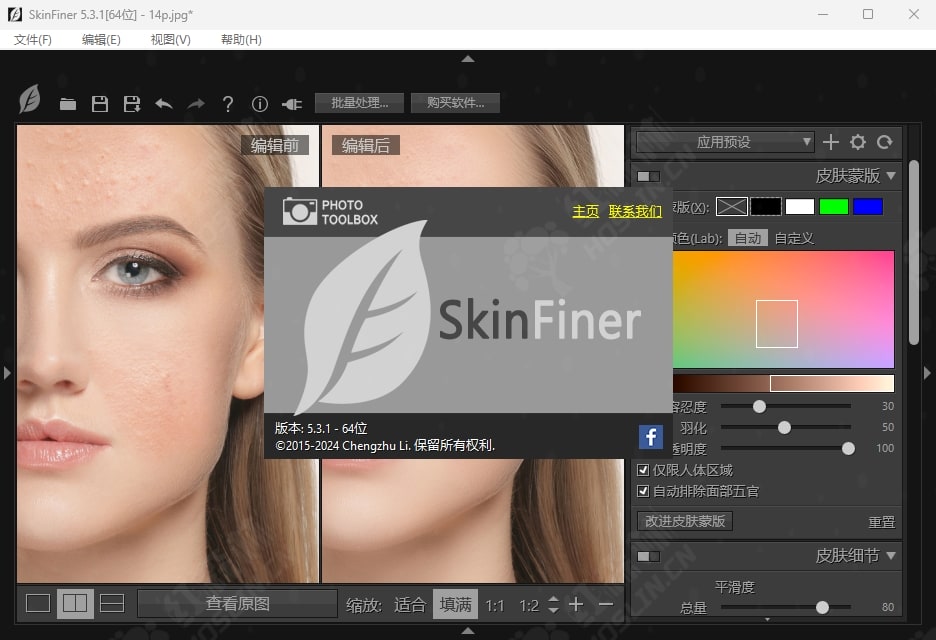The width and height of the screenshot is (936, 640).
Task: Choose the green mask color swatch
Action: click(834, 207)
